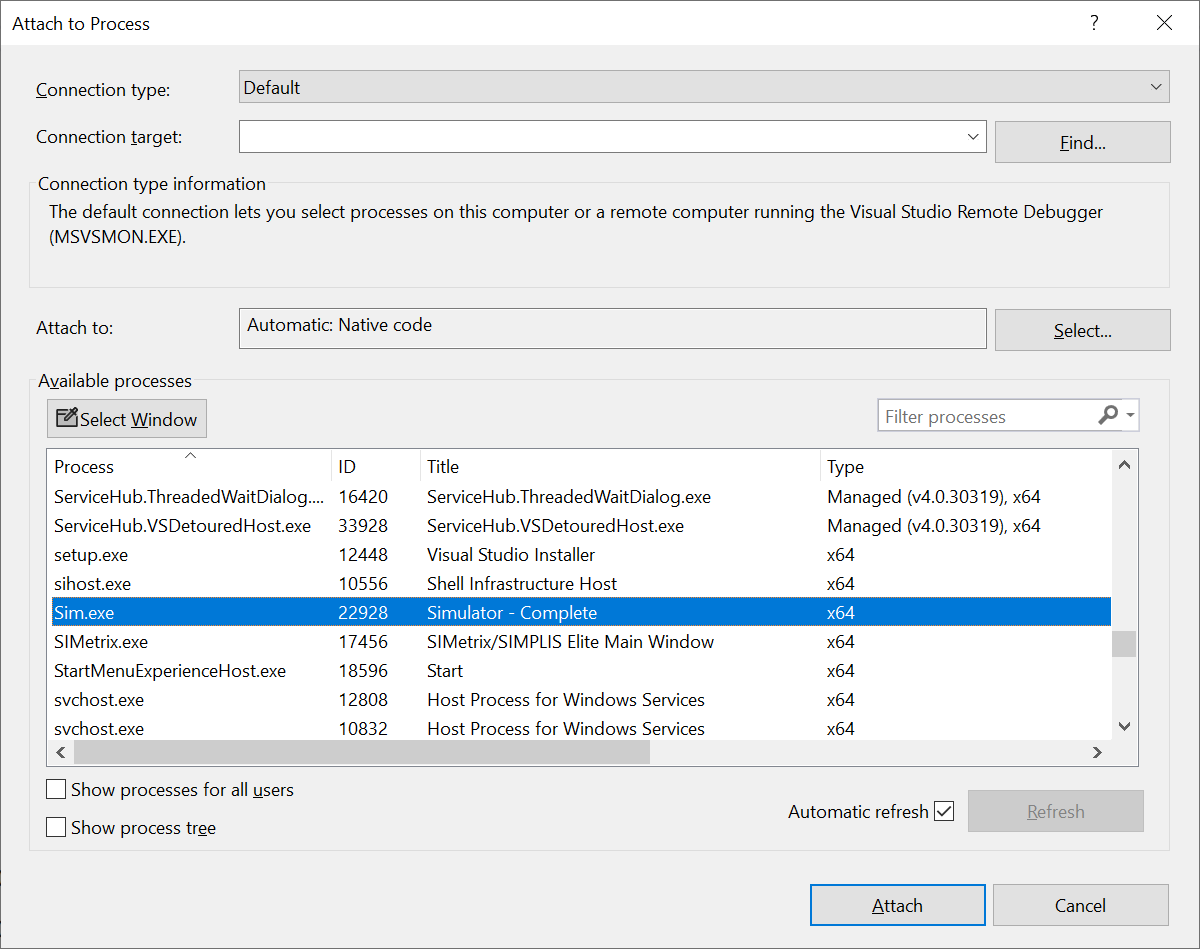Expand the Connection target combo box
This screenshot has height=949, width=1200.
(x=973, y=137)
